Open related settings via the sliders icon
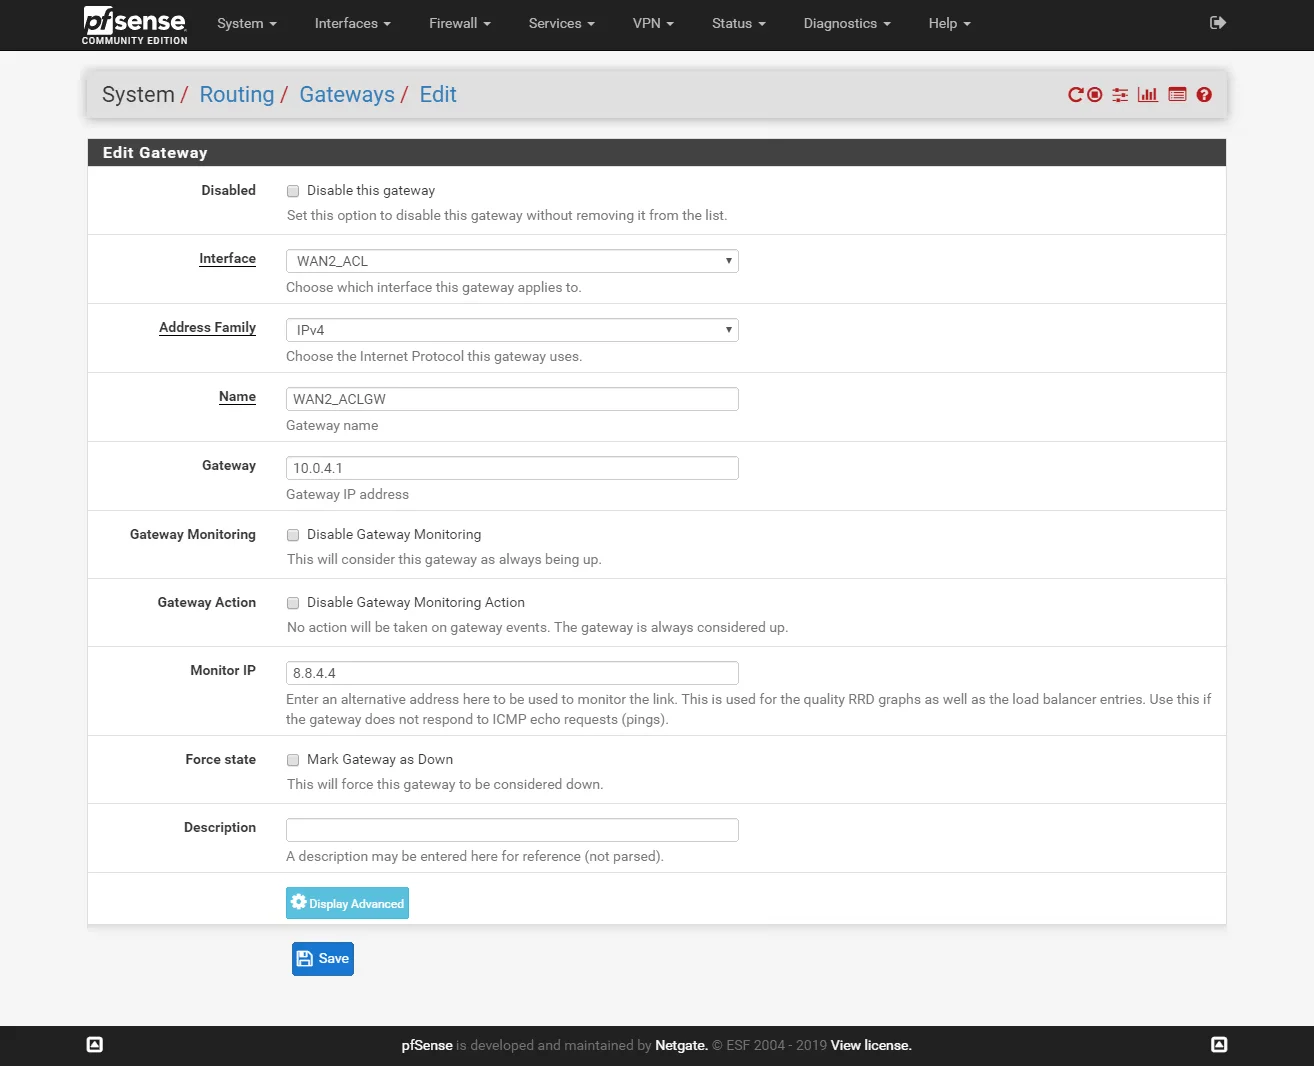 coord(1120,94)
